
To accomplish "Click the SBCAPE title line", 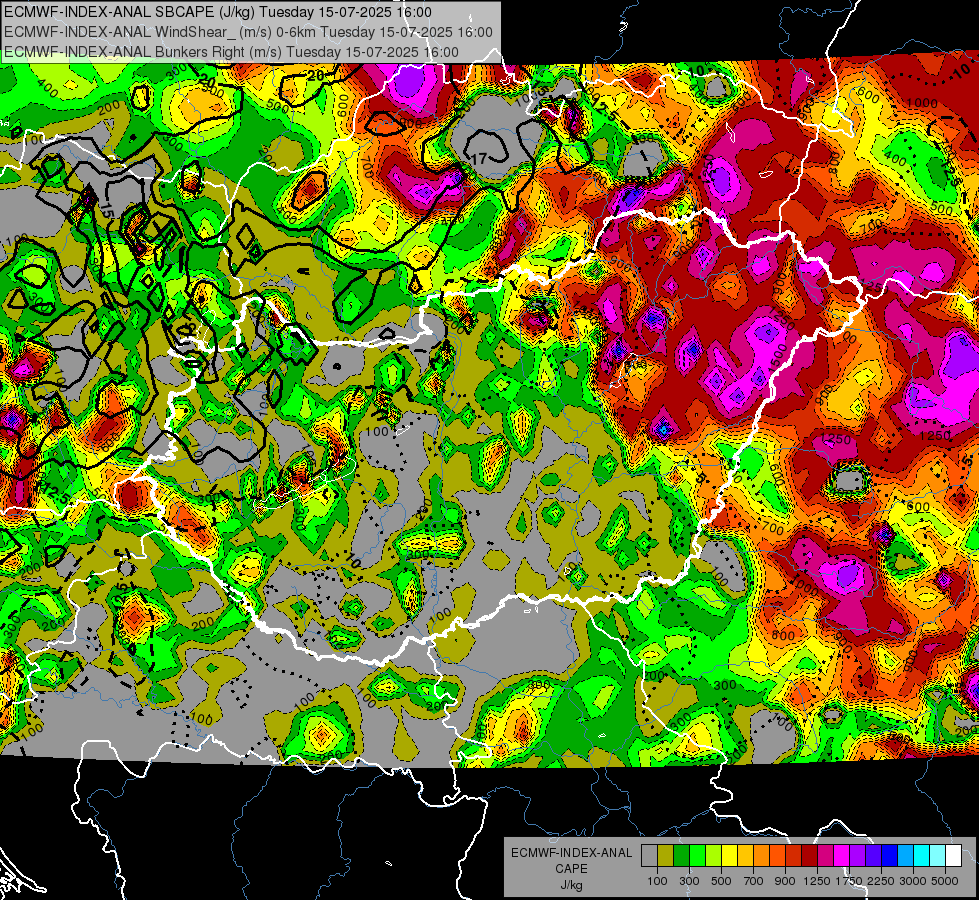I will (x=217, y=12).
